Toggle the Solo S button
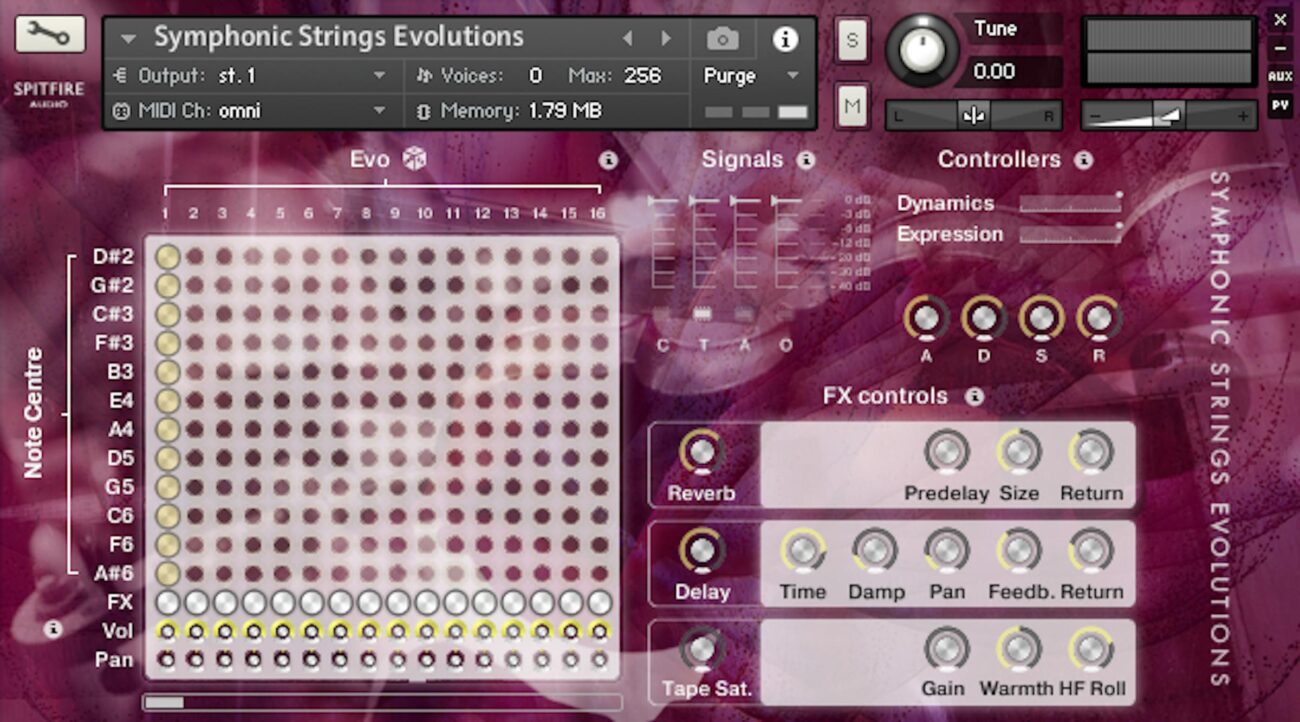The width and height of the screenshot is (1300, 722). [x=852, y=41]
